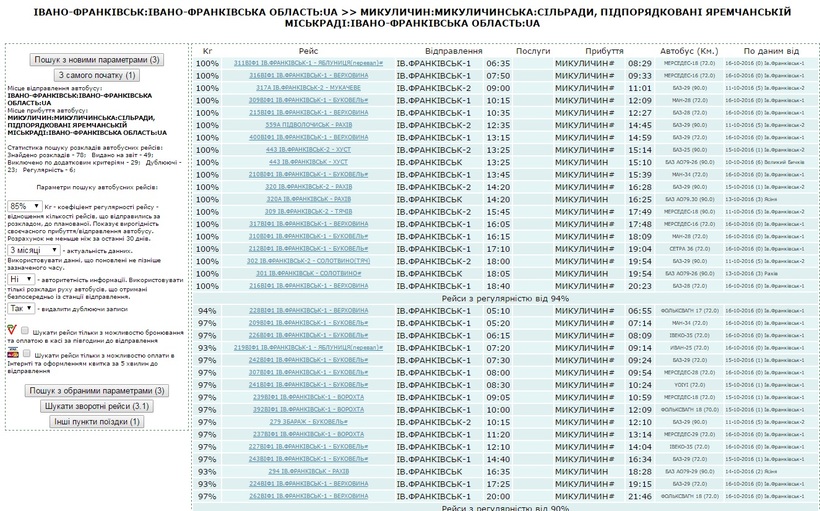Open route 443 Ів.Франківськ-2 - Хуст
820x511 pixels.
pos(308,150)
